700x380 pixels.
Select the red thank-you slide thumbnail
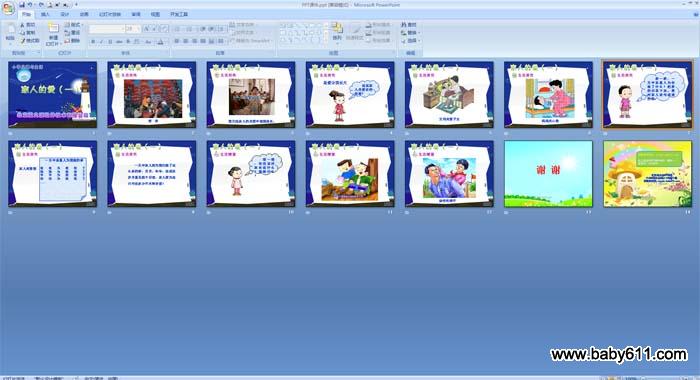pyautogui.click(x=548, y=174)
